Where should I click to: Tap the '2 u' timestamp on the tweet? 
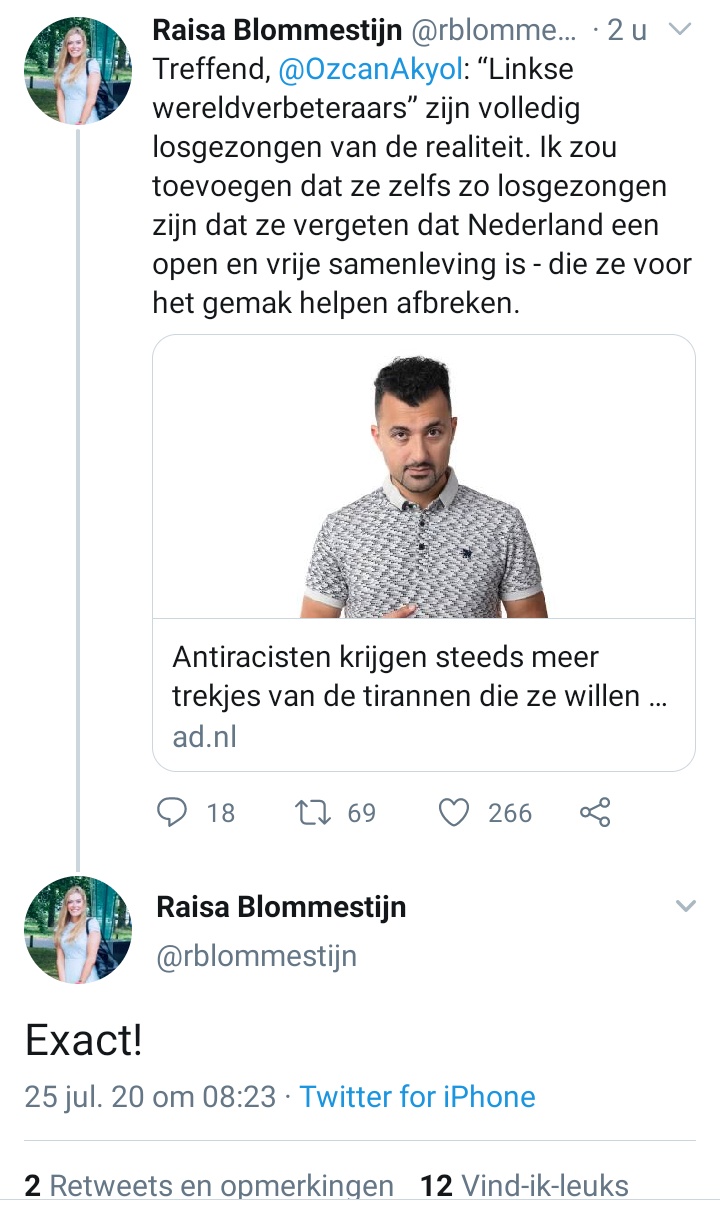click(x=626, y=31)
